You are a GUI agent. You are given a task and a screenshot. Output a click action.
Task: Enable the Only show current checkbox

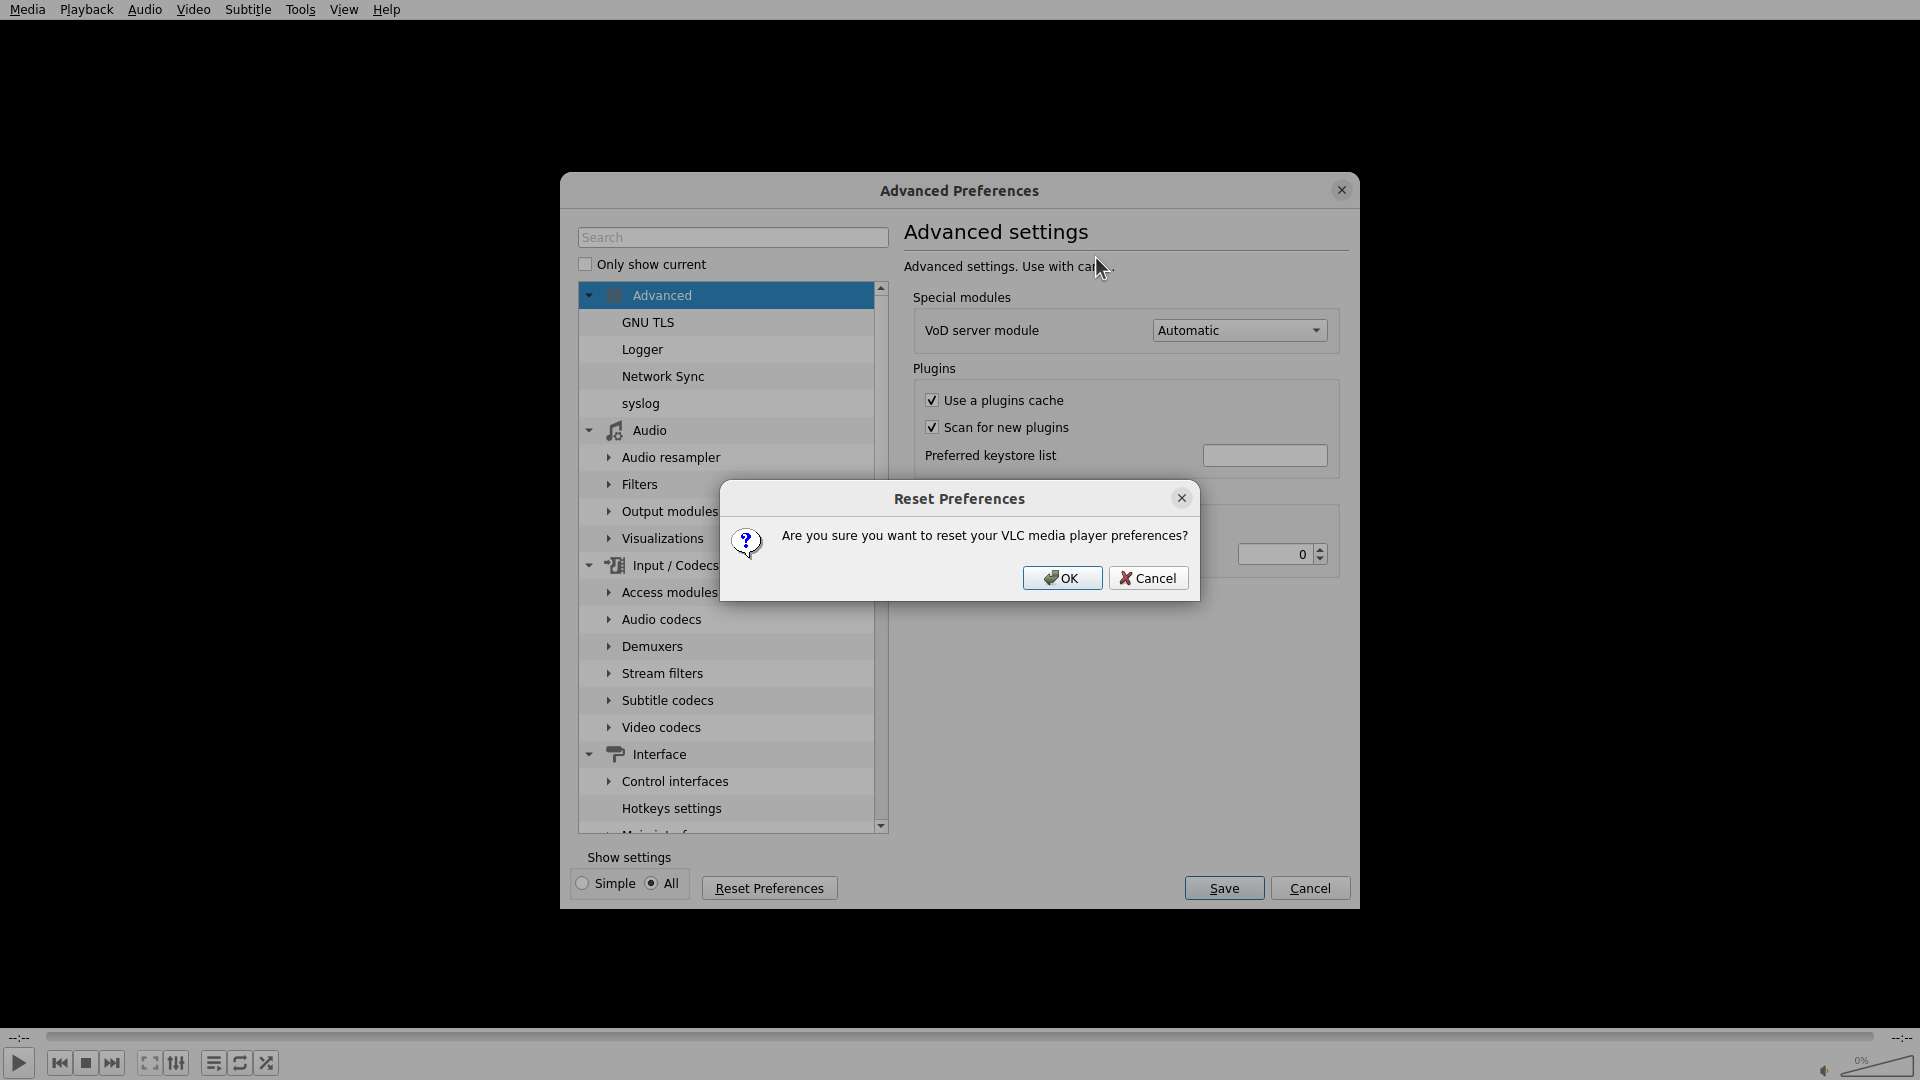[x=585, y=265]
